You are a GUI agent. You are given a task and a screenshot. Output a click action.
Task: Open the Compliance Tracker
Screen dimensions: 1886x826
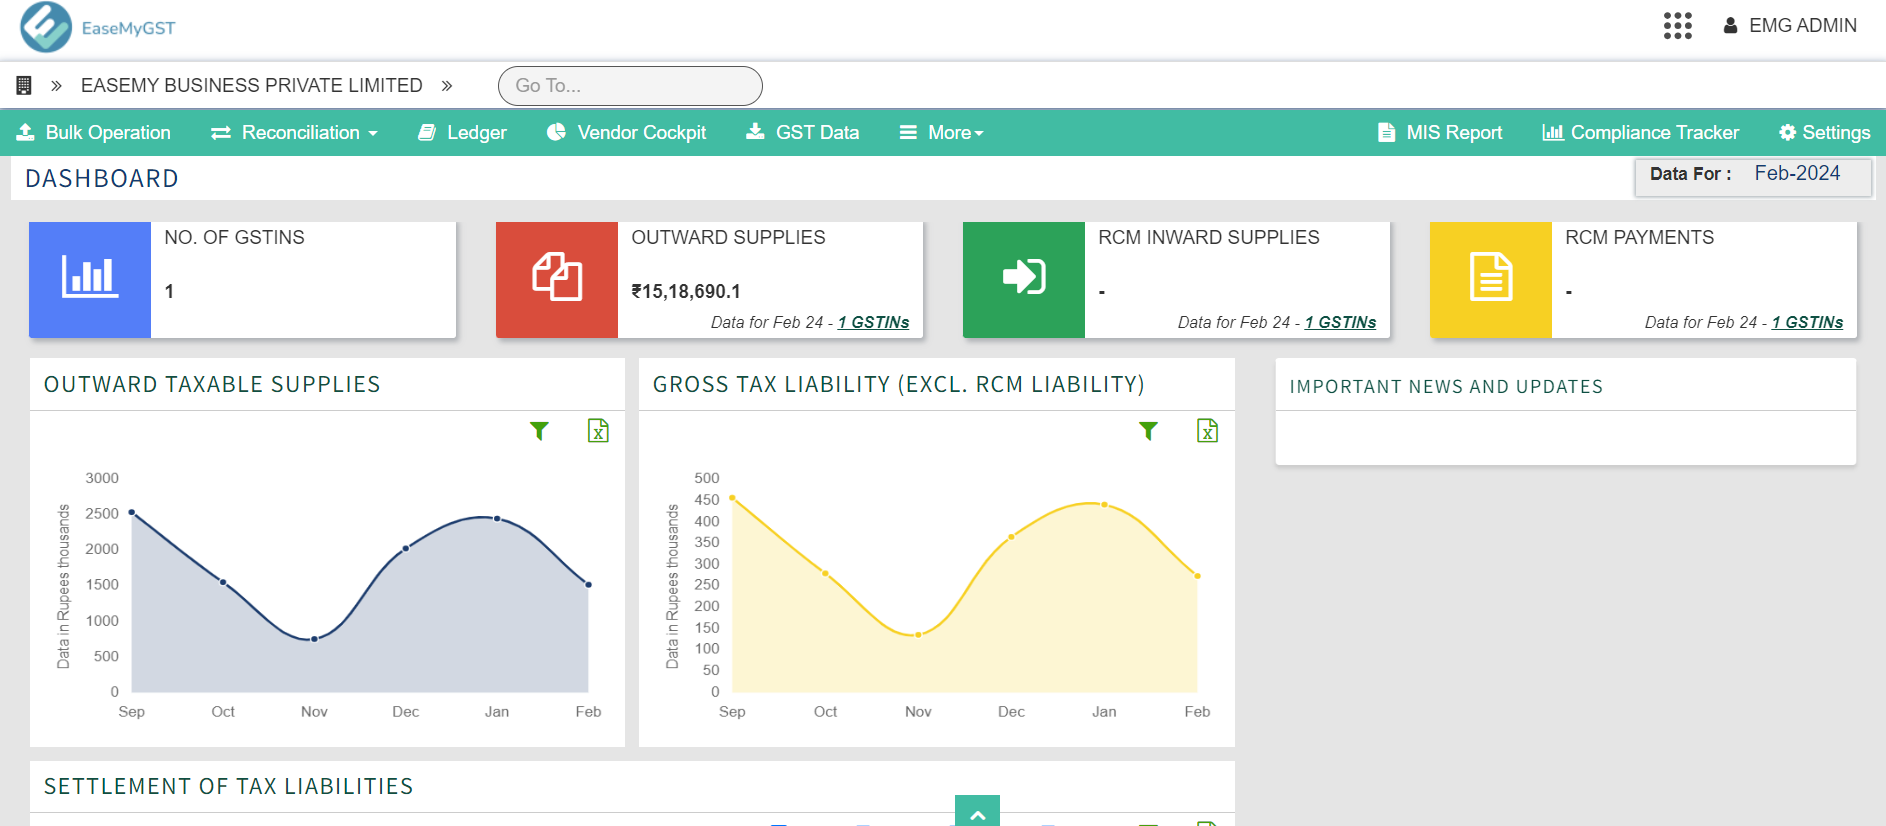pyautogui.click(x=1641, y=132)
